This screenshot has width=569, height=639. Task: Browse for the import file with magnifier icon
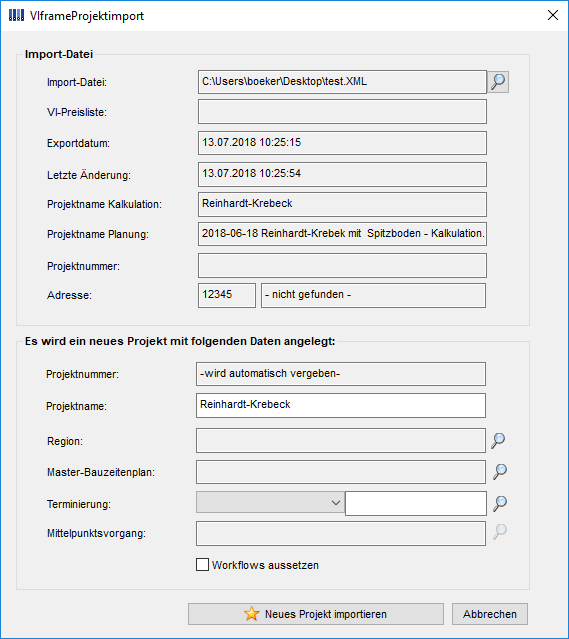pos(498,82)
